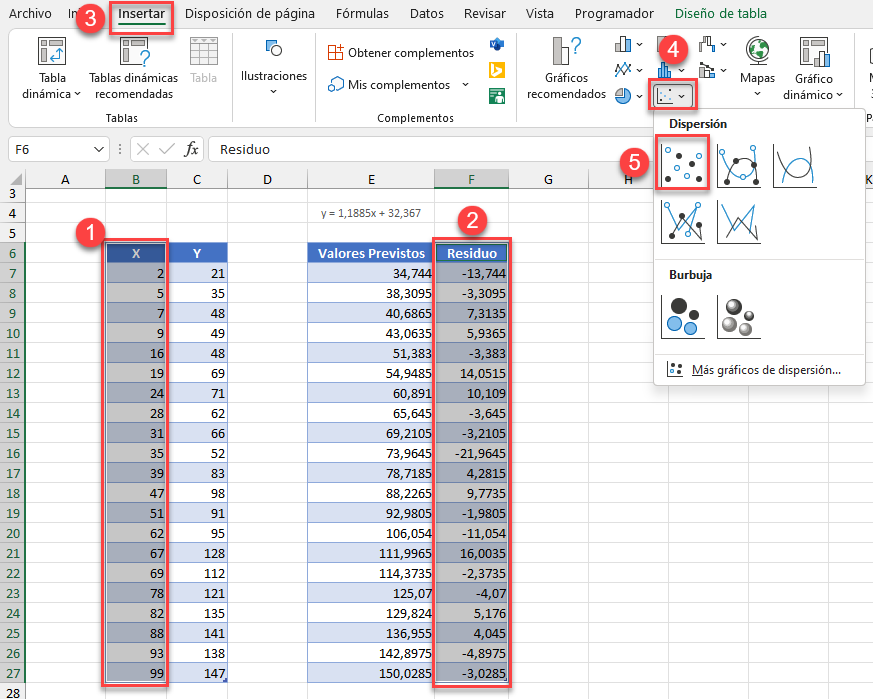Click the histogram statistic chart icon
This screenshot has width=873, height=699.
[x=665, y=70]
